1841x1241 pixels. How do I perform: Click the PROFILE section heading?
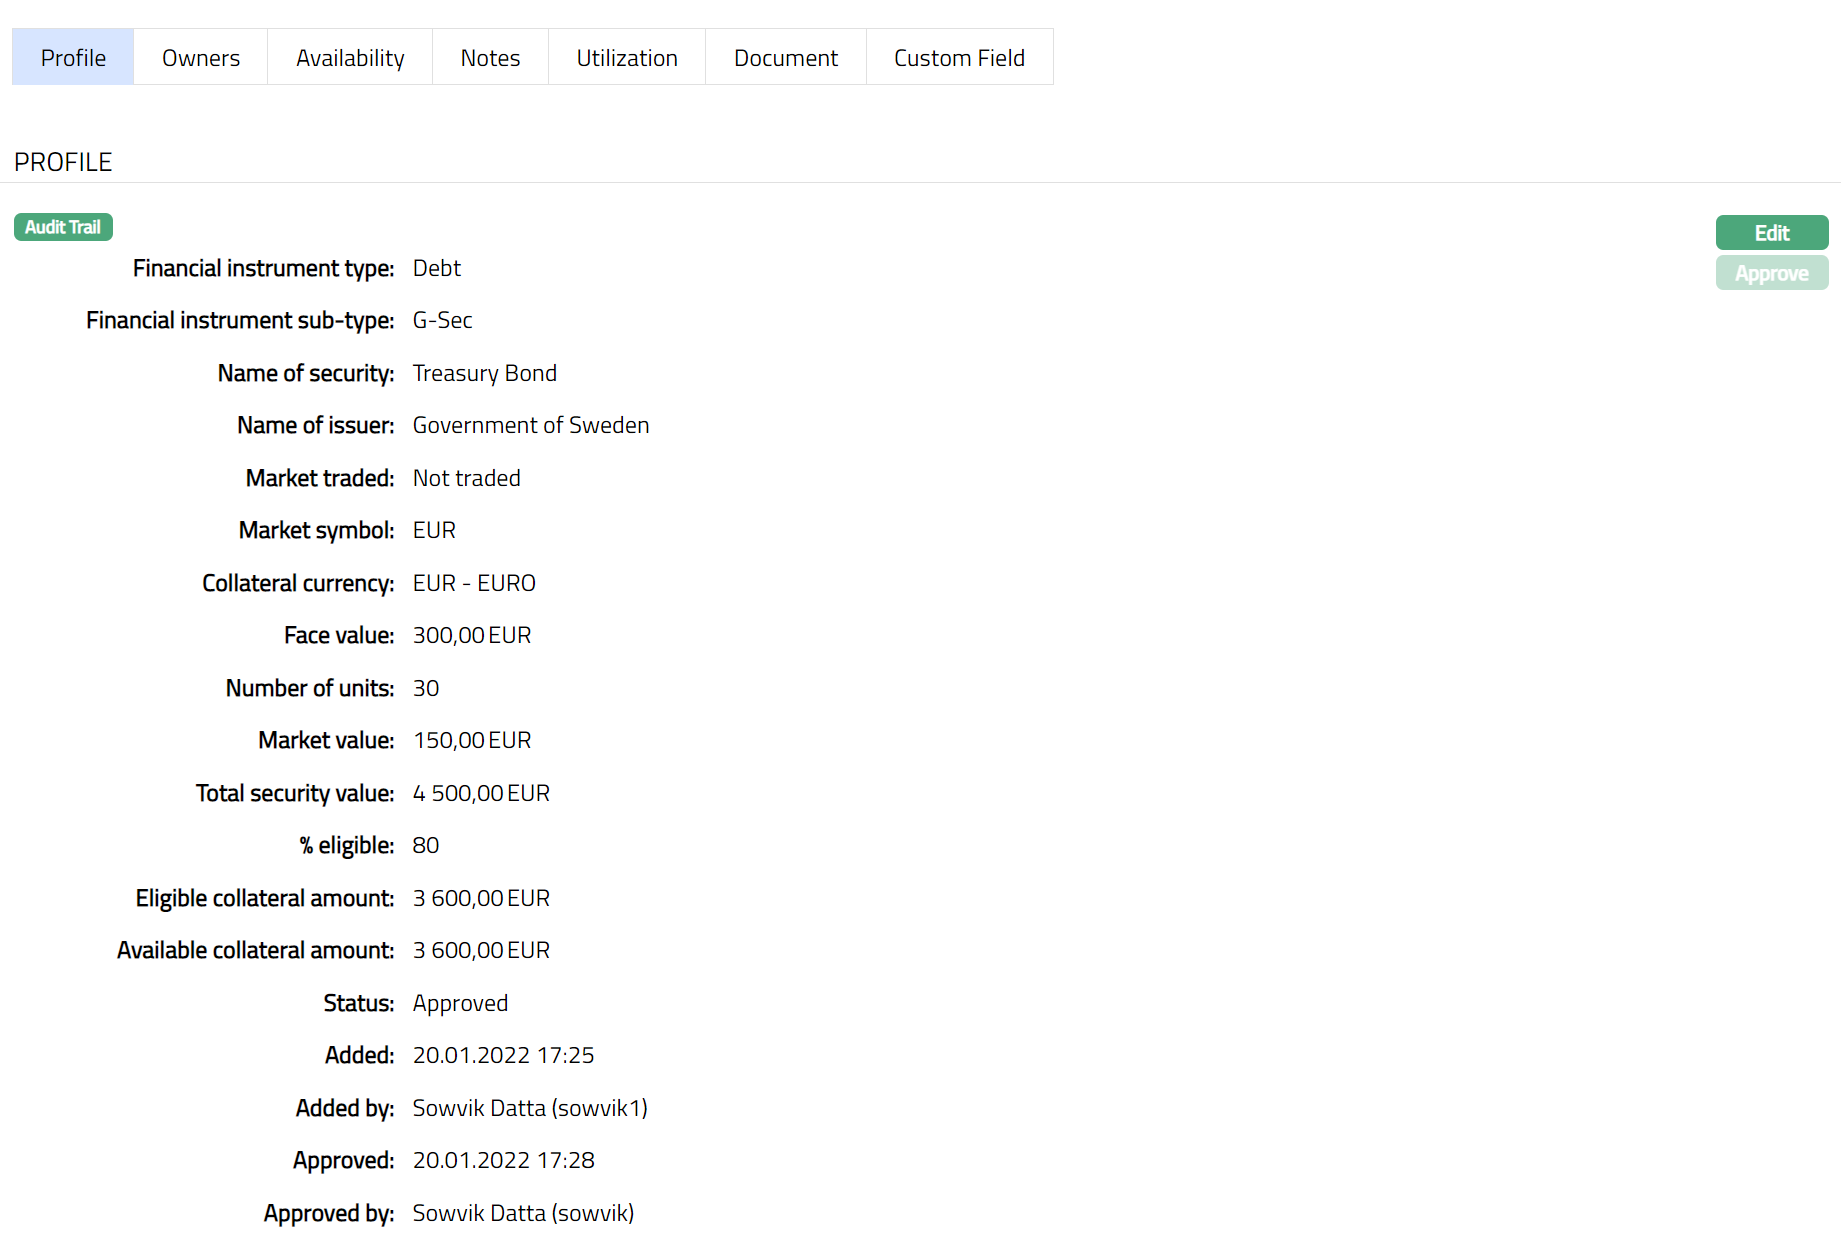[63, 162]
